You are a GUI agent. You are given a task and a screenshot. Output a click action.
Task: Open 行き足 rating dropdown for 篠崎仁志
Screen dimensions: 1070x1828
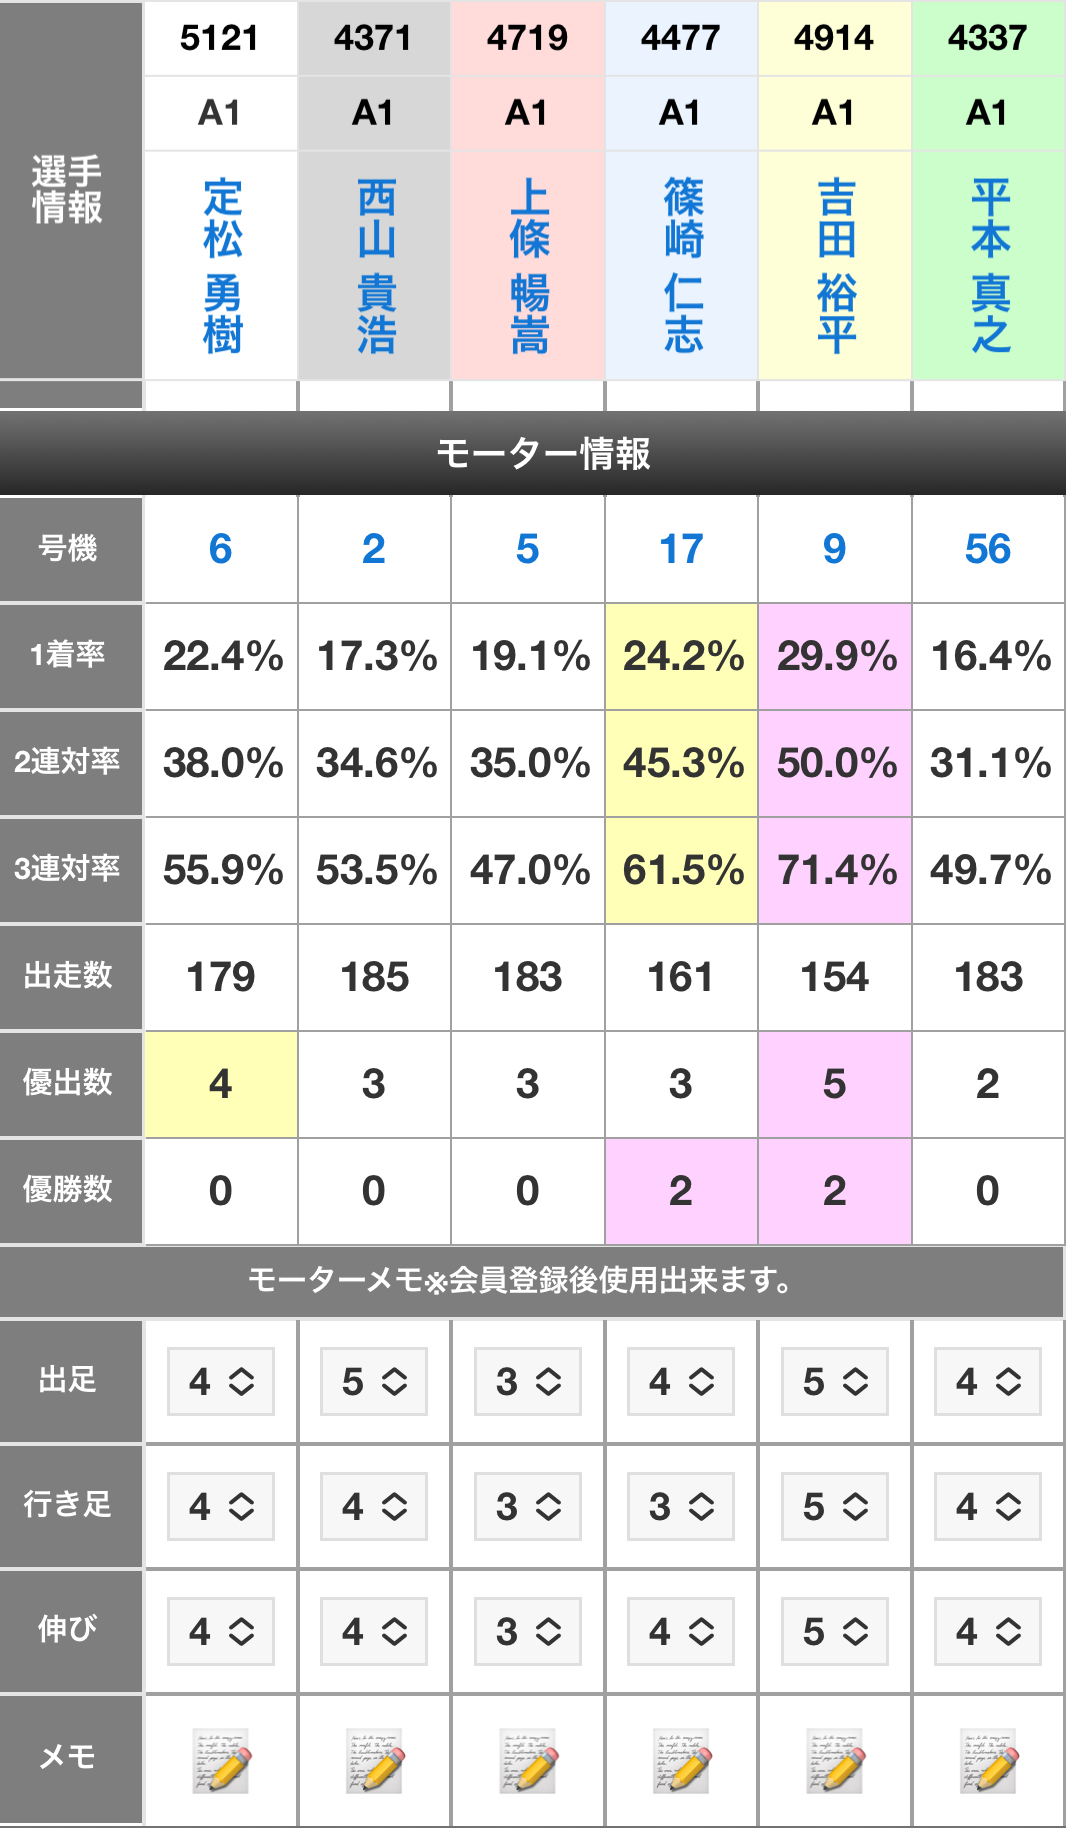point(681,1507)
